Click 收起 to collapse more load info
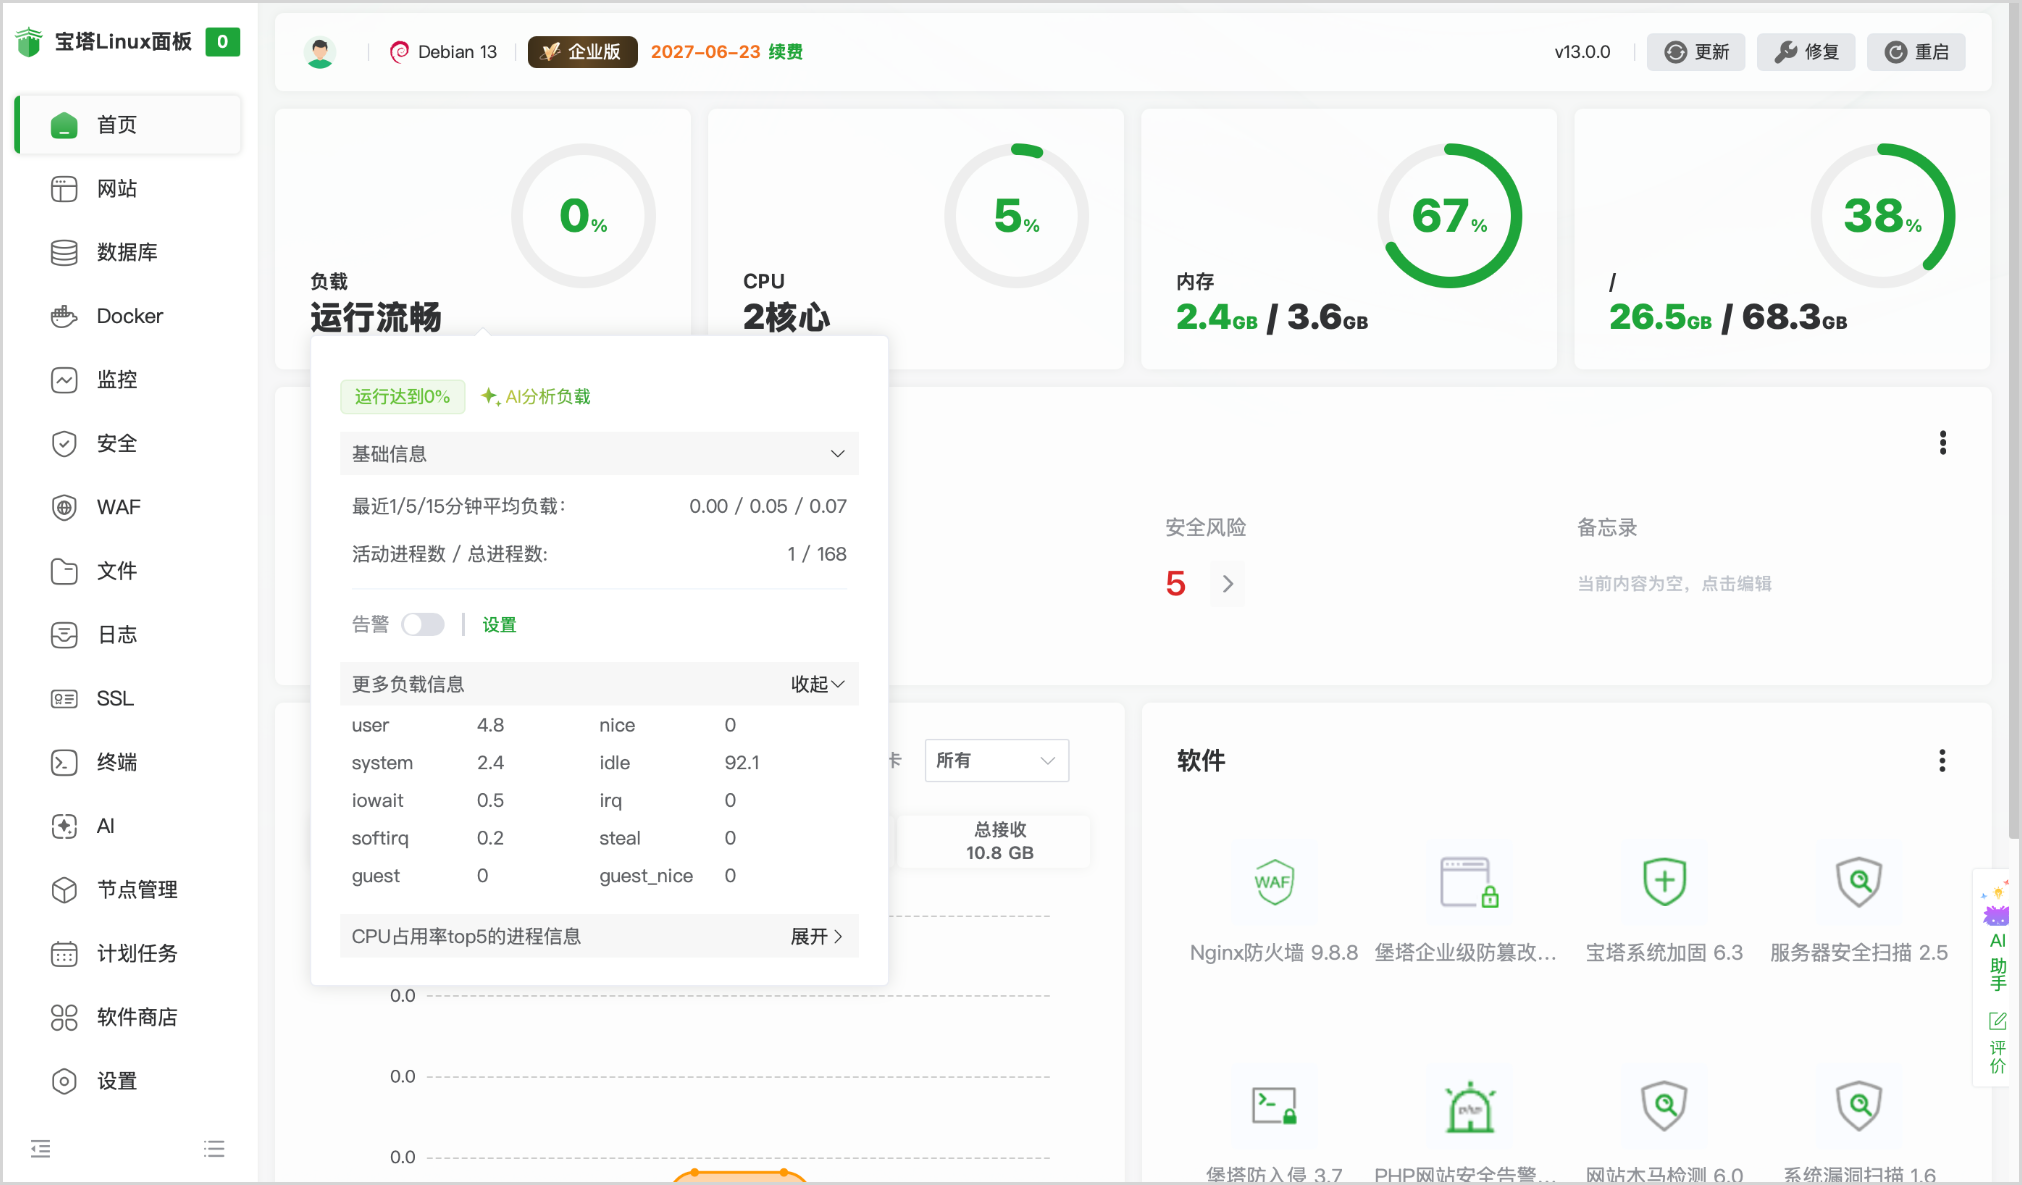This screenshot has height=1185, width=2022. click(817, 684)
